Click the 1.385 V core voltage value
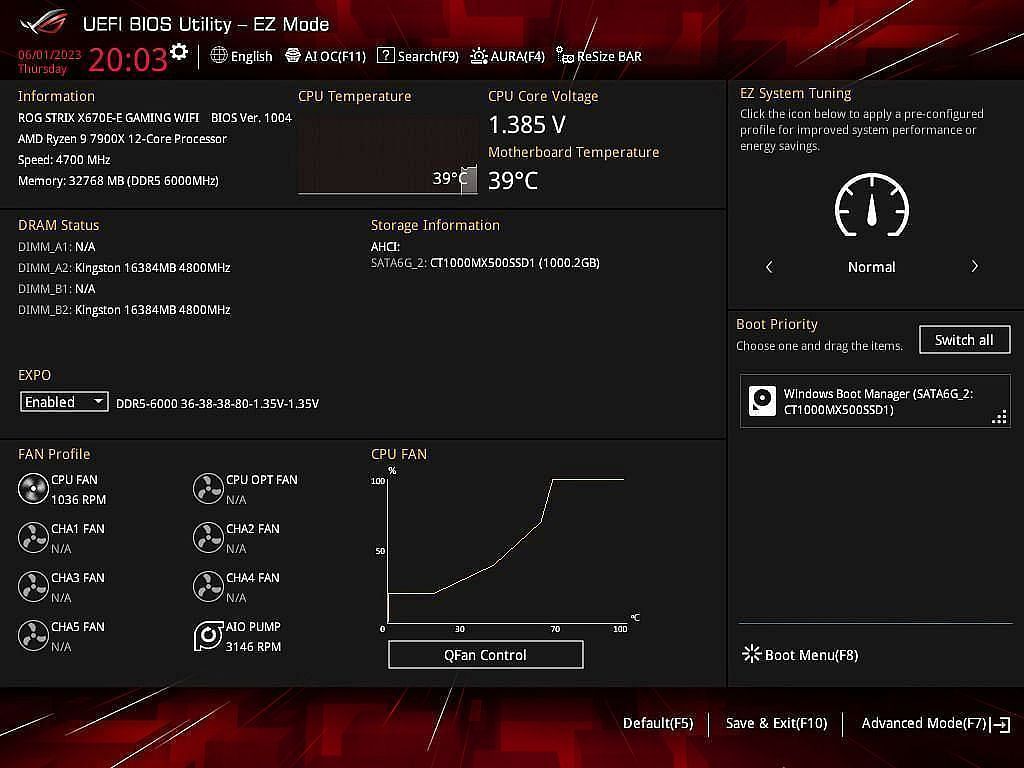The height and width of the screenshot is (768, 1024). [527, 124]
